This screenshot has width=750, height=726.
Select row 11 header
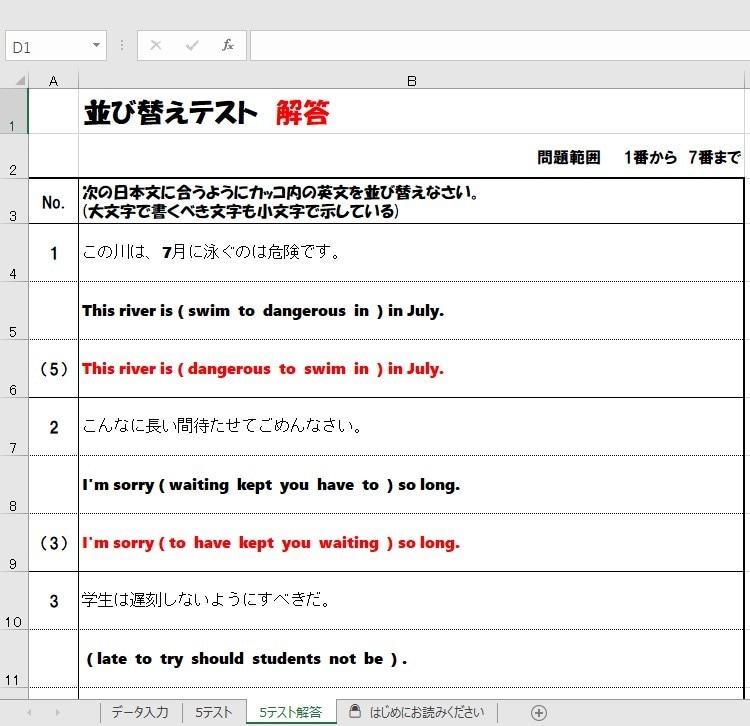point(14,659)
